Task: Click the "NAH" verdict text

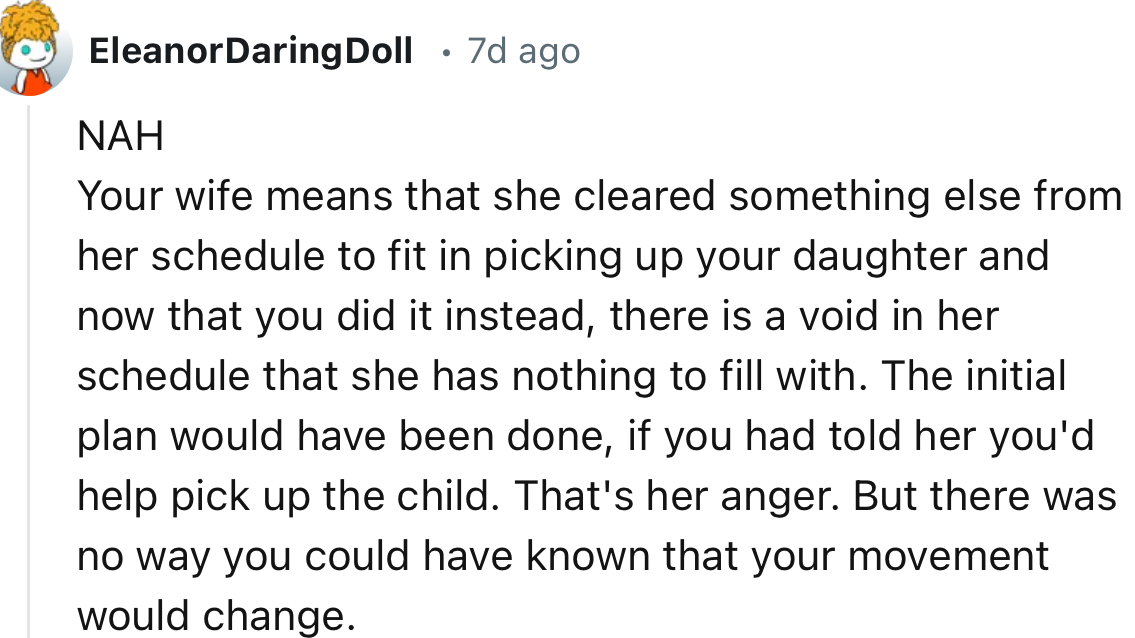Action: click(120, 138)
